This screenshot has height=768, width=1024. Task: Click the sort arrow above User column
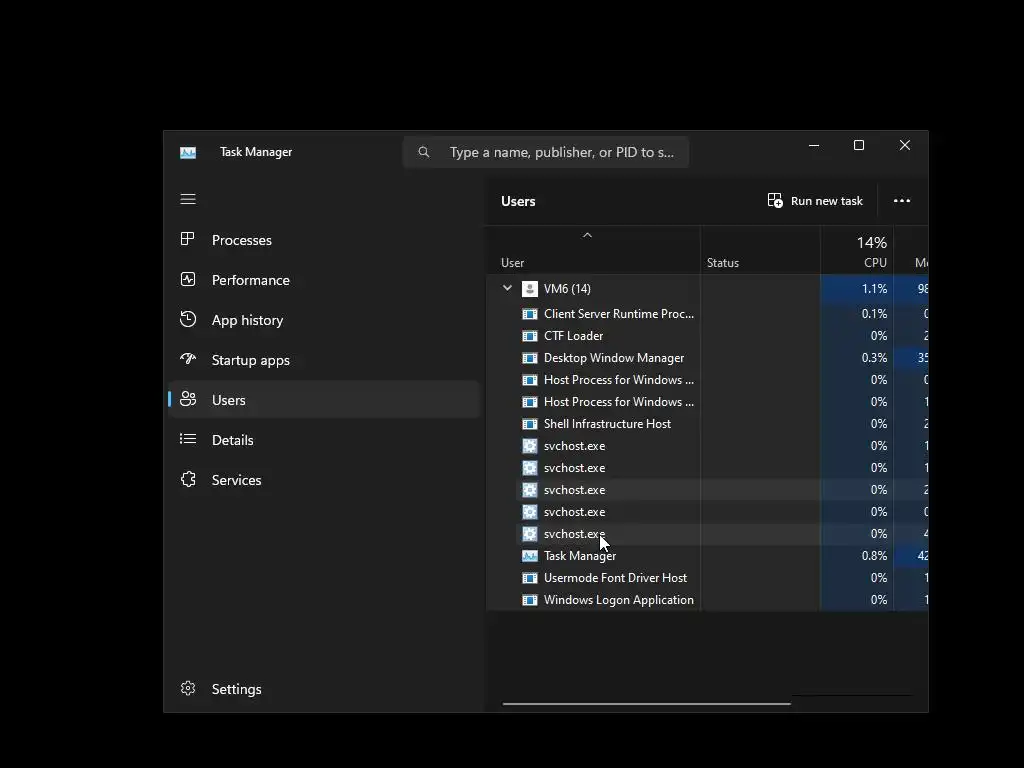(x=587, y=235)
